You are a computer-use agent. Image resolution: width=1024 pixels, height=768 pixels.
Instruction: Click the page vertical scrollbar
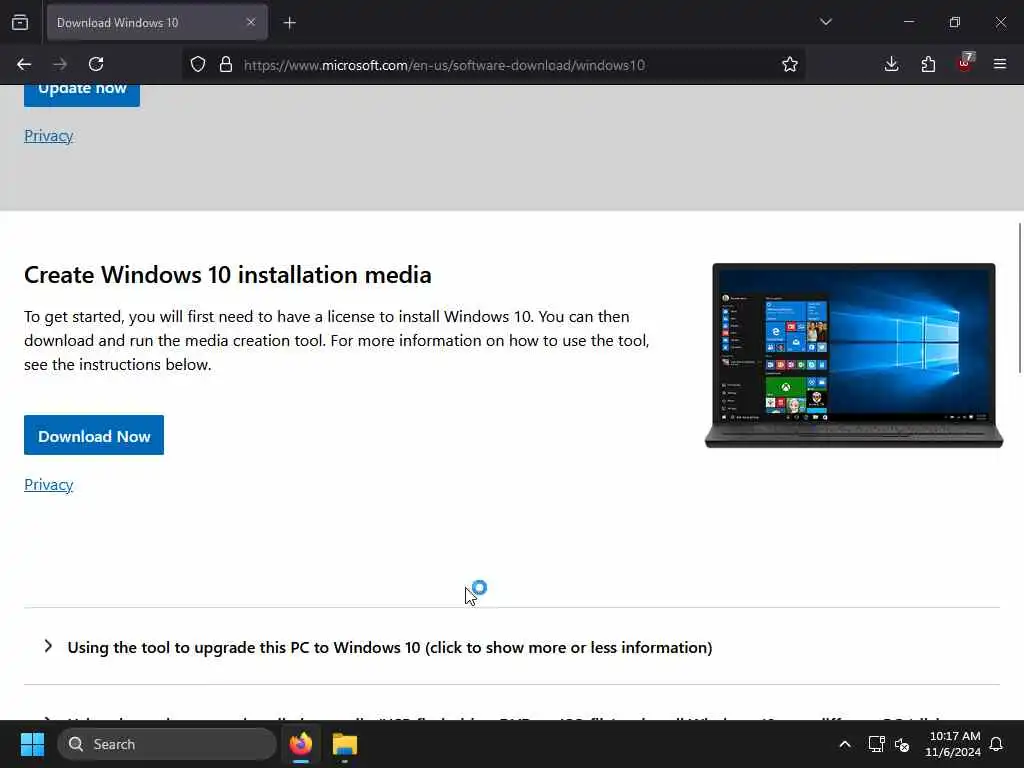1019,298
